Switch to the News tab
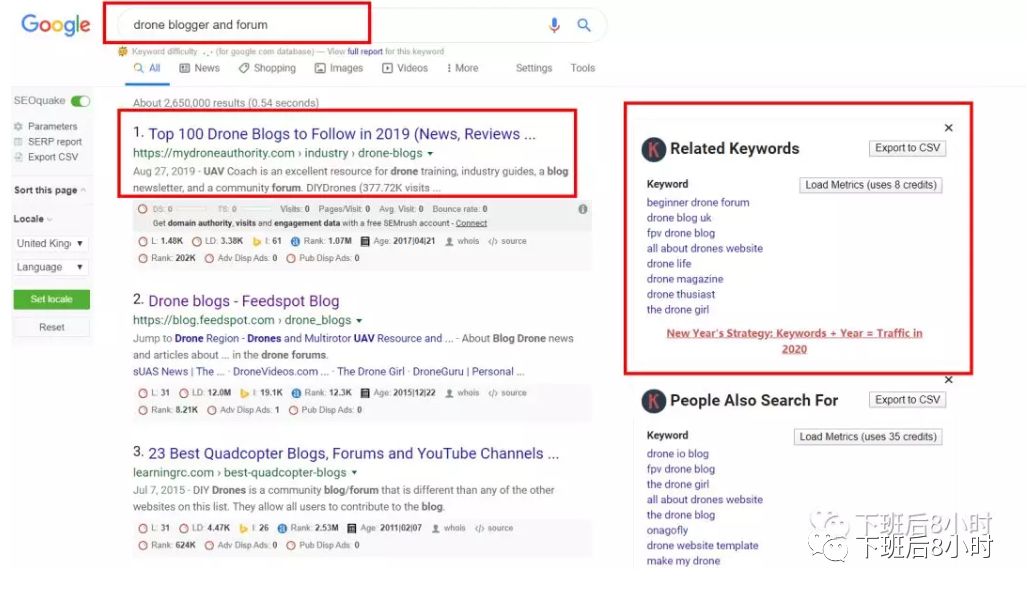The height and width of the screenshot is (592, 1027). (x=199, y=68)
